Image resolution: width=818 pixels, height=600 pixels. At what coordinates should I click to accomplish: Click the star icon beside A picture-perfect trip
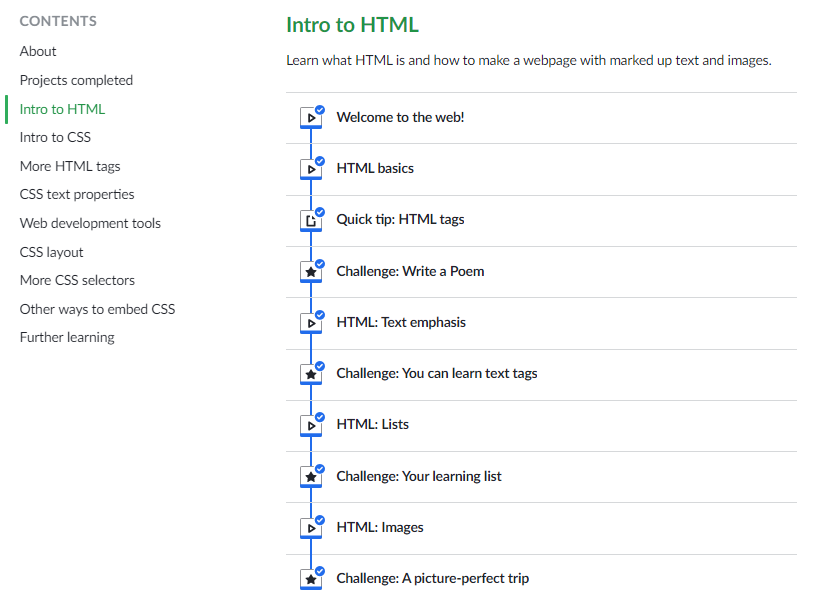[x=311, y=579]
